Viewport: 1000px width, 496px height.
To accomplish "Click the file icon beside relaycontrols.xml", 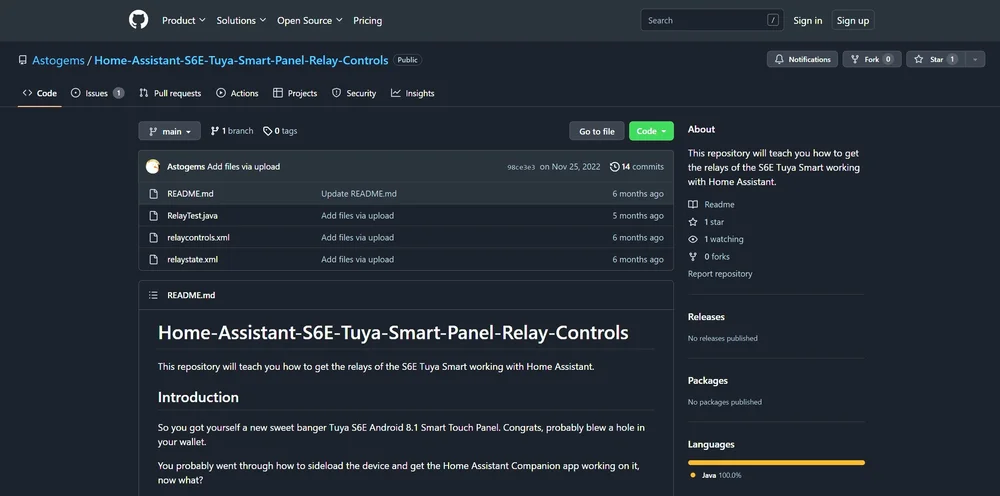I will [x=153, y=237].
